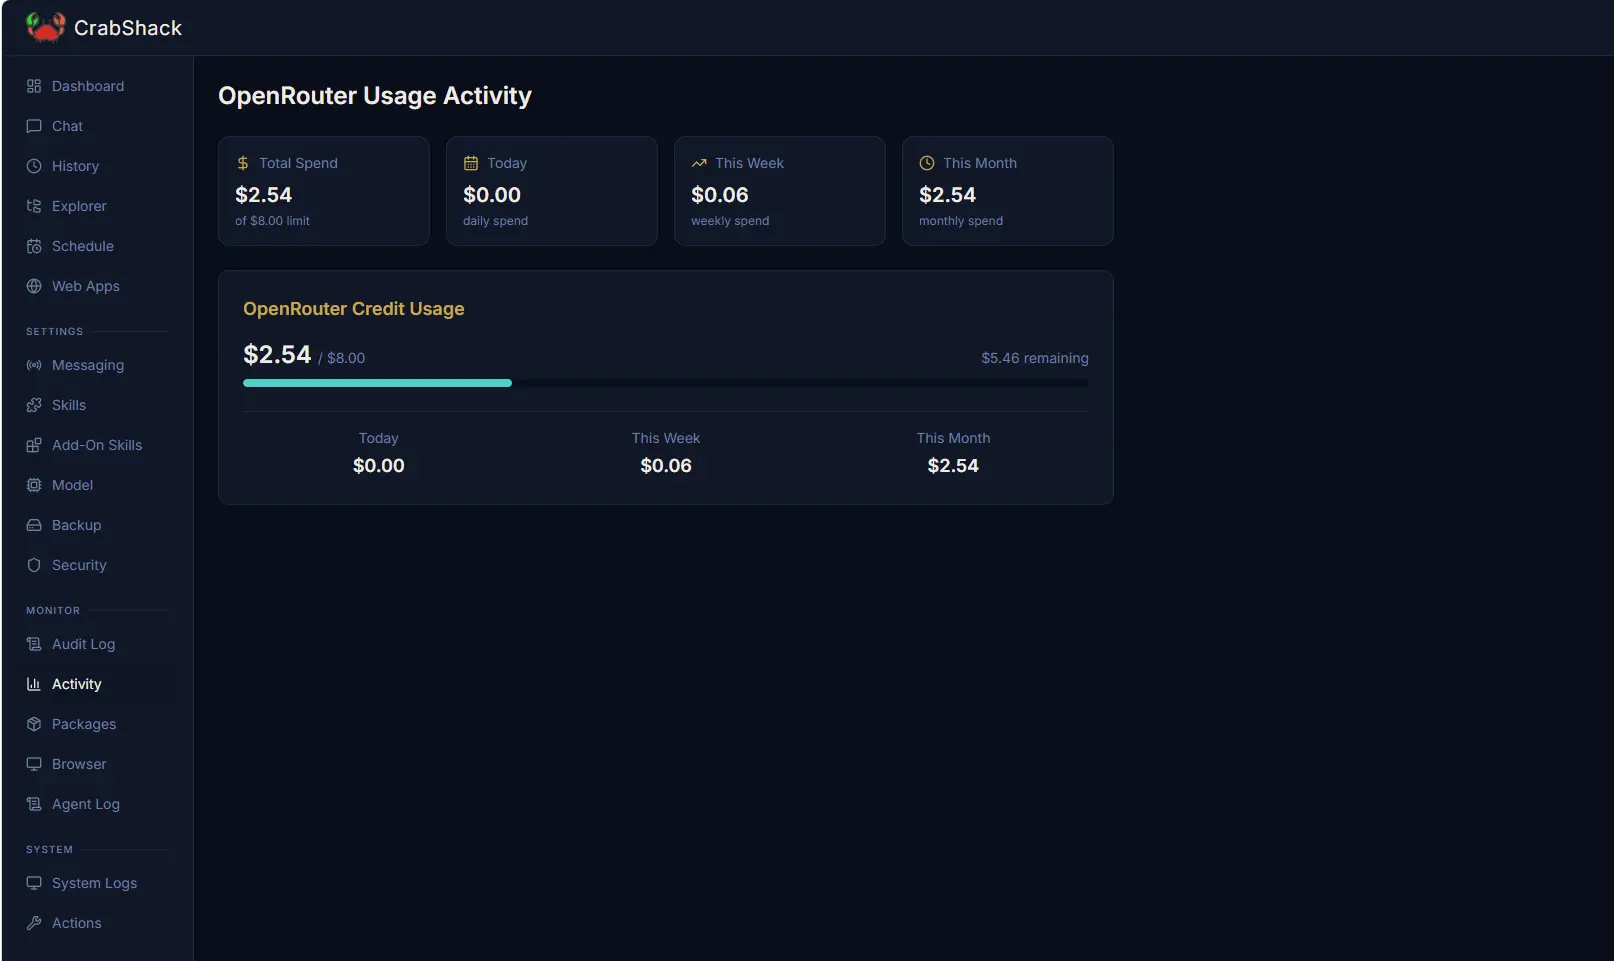Open System Logs
The width and height of the screenshot is (1614, 961).
pos(97,883)
